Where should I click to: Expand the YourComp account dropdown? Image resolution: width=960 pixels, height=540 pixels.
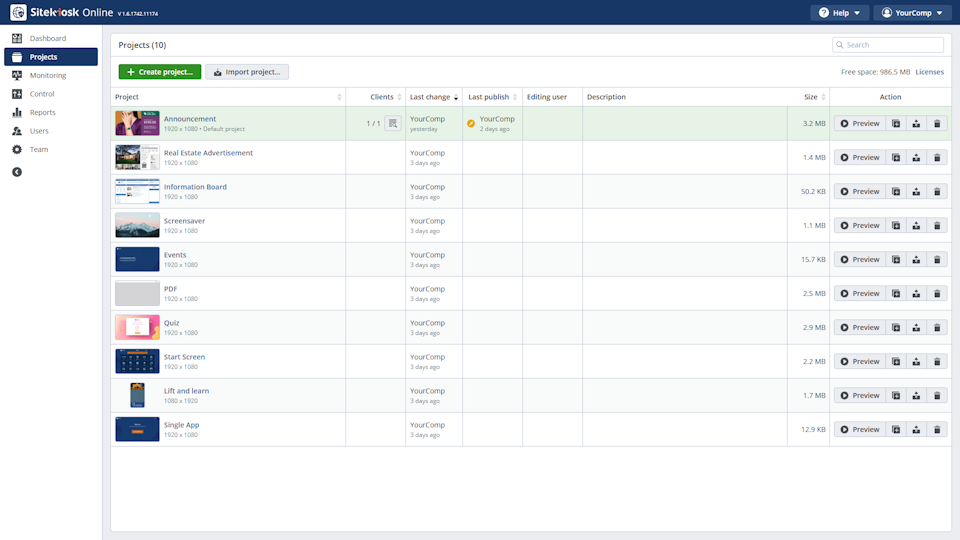[912, 13]
